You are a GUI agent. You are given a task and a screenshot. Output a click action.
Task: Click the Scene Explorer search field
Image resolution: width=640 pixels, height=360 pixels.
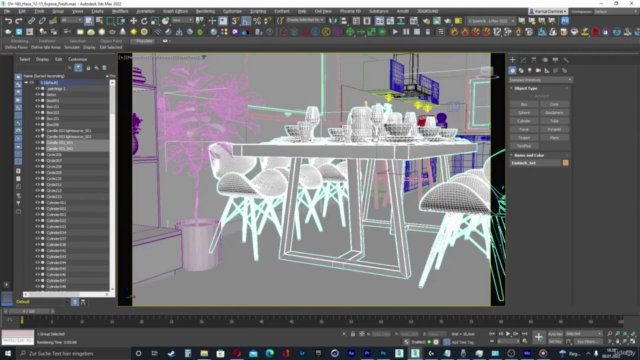point(40,68)
